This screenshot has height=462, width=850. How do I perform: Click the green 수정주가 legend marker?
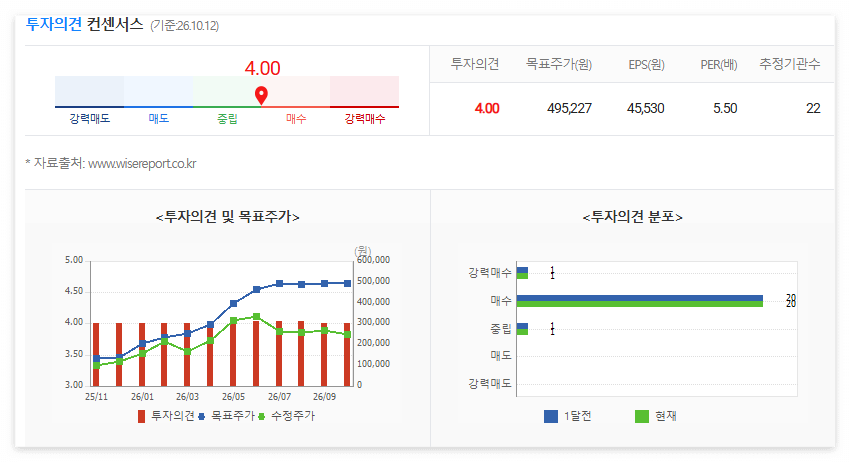pyautogui.click(x=261, y=416)
